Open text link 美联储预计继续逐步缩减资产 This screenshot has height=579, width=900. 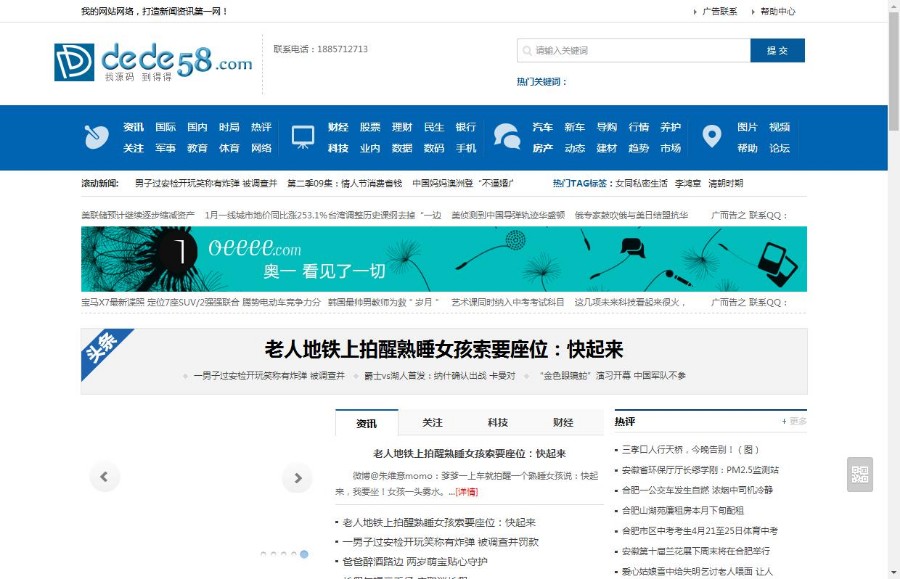pyautogui.click(x=138, y=215)
